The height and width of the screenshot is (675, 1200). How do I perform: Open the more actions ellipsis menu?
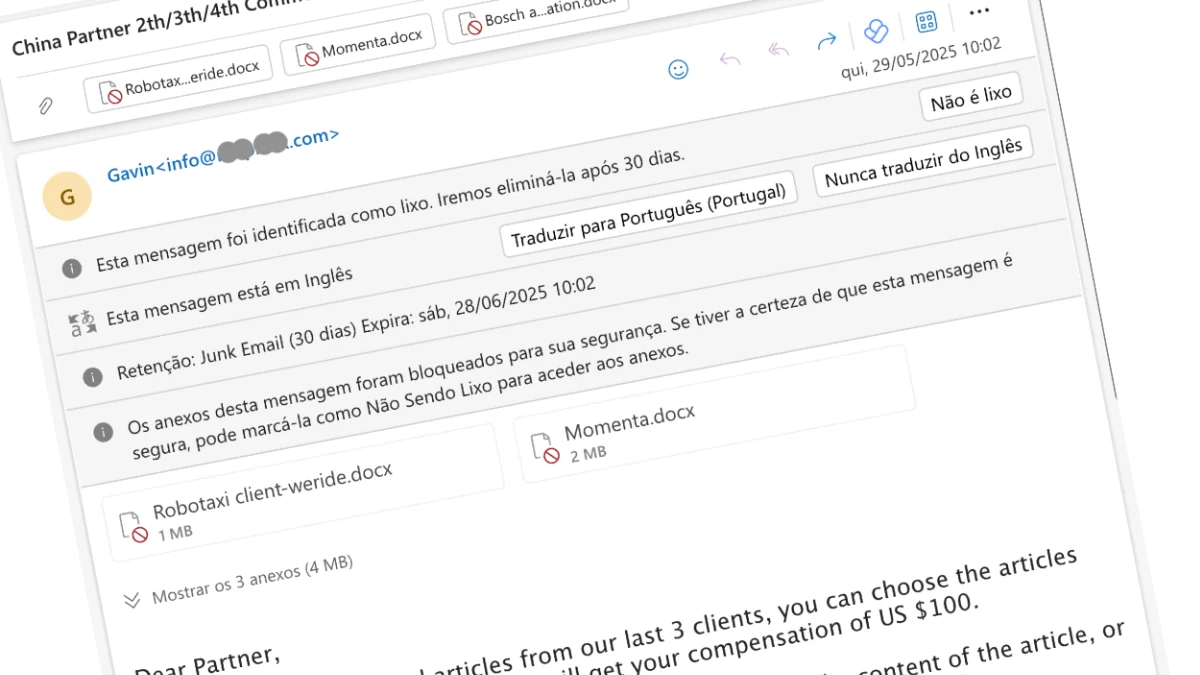coord(979,11)
